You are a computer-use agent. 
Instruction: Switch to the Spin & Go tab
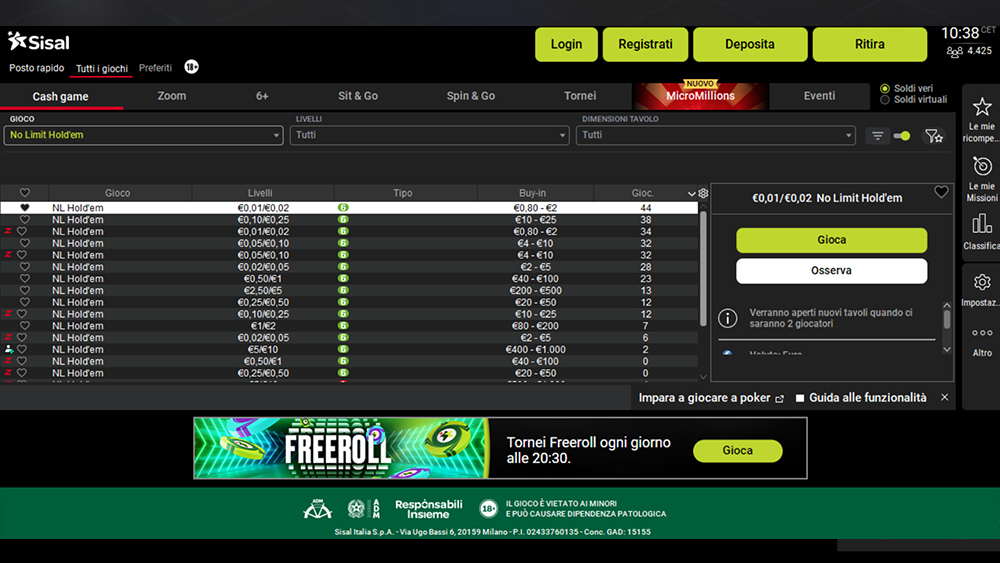pyautogui.click(x=471, y=96)
